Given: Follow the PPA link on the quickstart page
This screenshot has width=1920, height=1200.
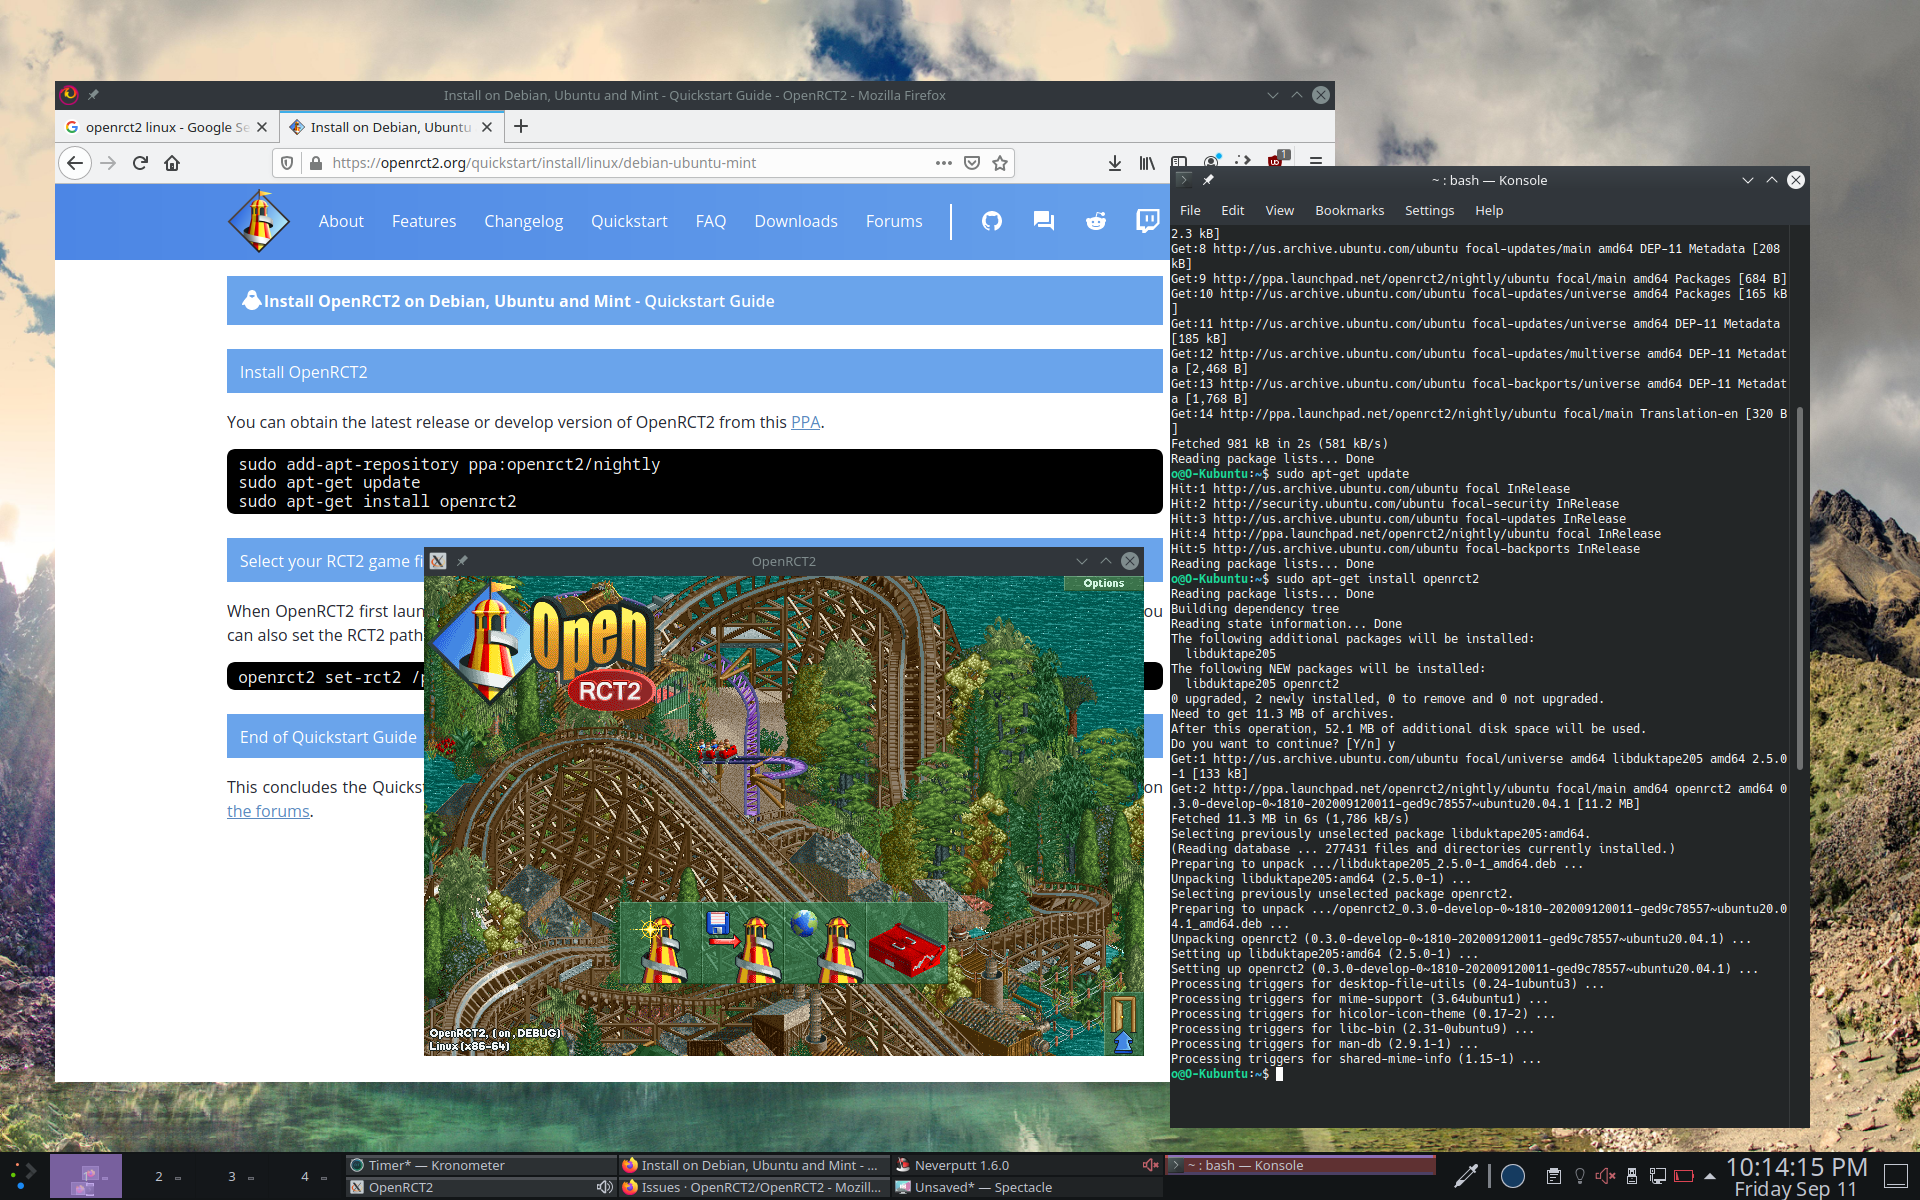Looking at the screenshot, I should [x=804, y=422].
